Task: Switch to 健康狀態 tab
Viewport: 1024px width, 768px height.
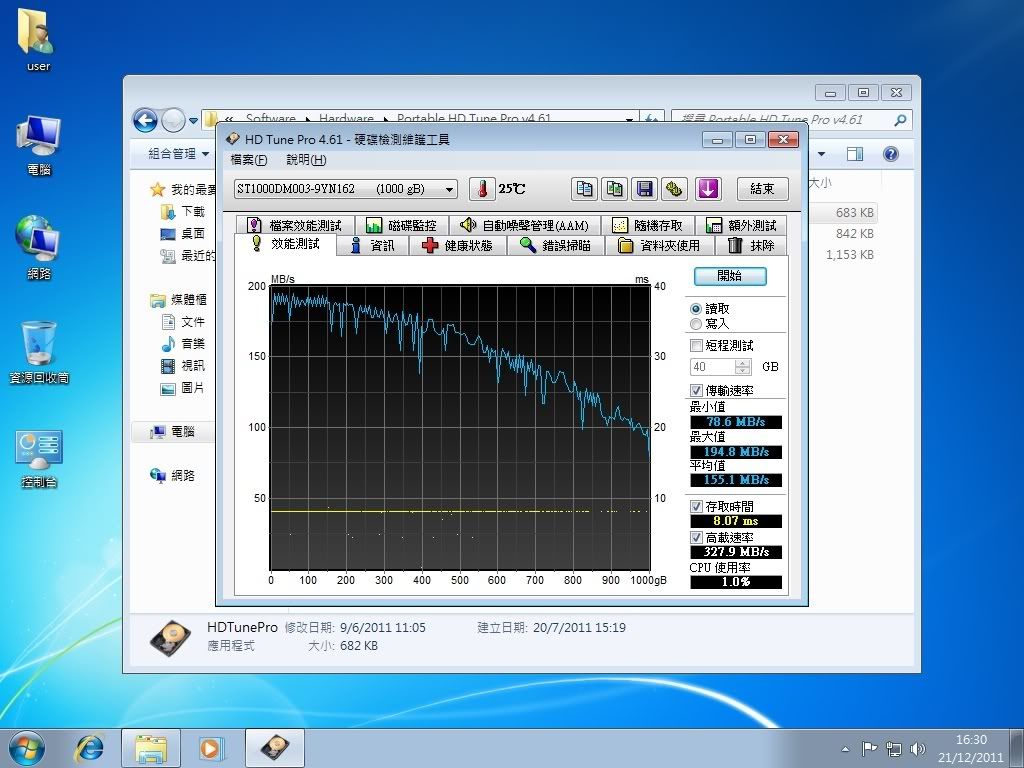Action: pyautogui.click(x=457, y=246)
